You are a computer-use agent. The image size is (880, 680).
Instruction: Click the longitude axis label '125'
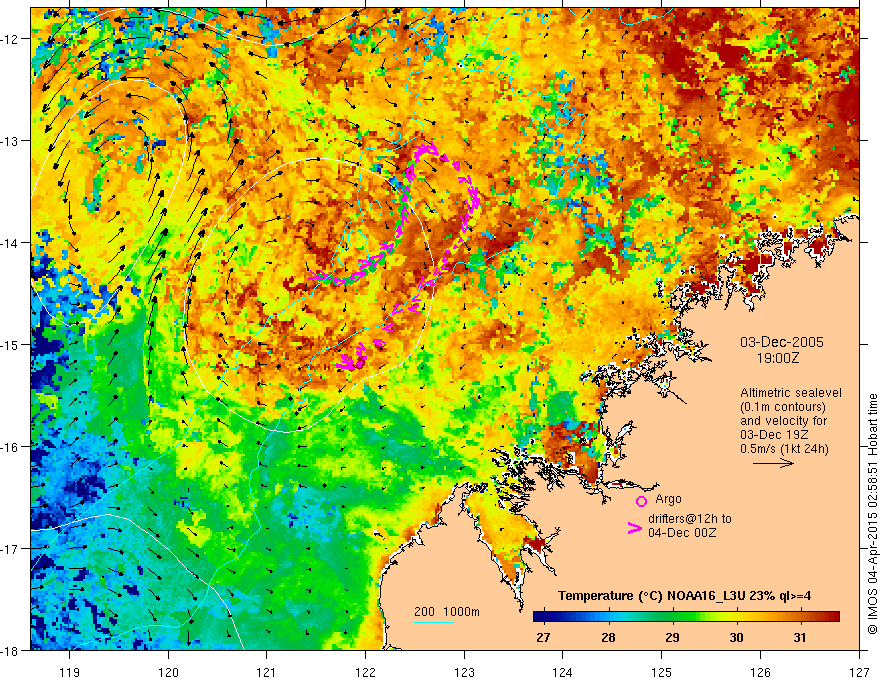(x=662, y=672)
